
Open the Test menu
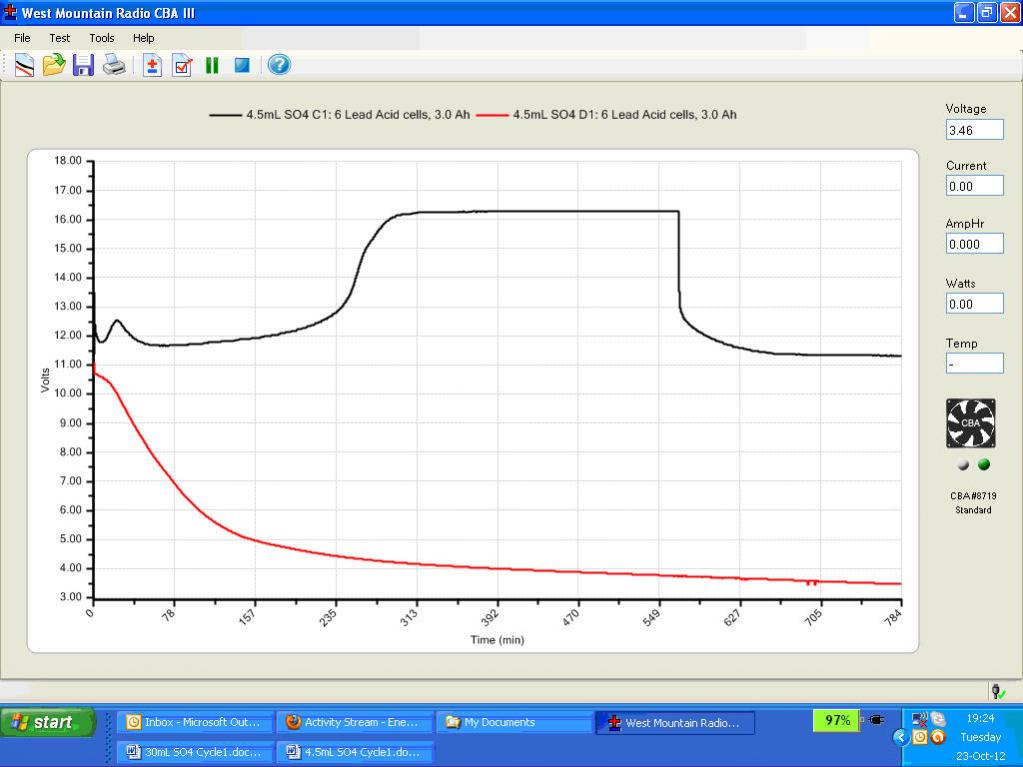[59, 38]
